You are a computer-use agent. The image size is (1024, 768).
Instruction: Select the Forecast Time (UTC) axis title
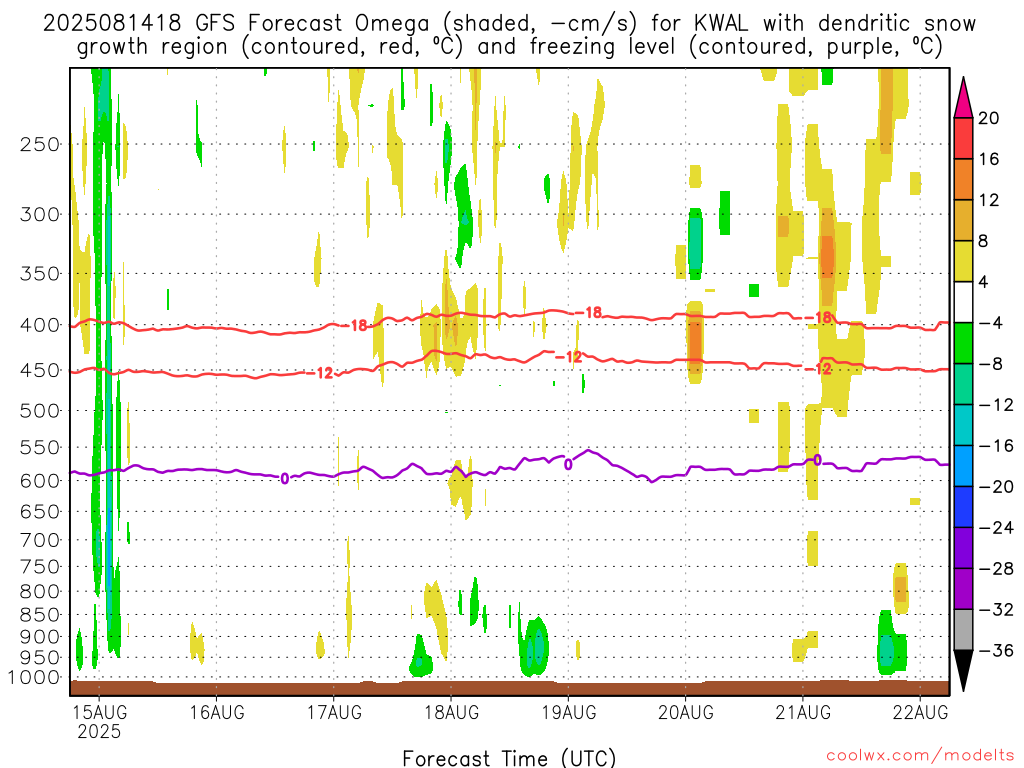pos(509,758)
